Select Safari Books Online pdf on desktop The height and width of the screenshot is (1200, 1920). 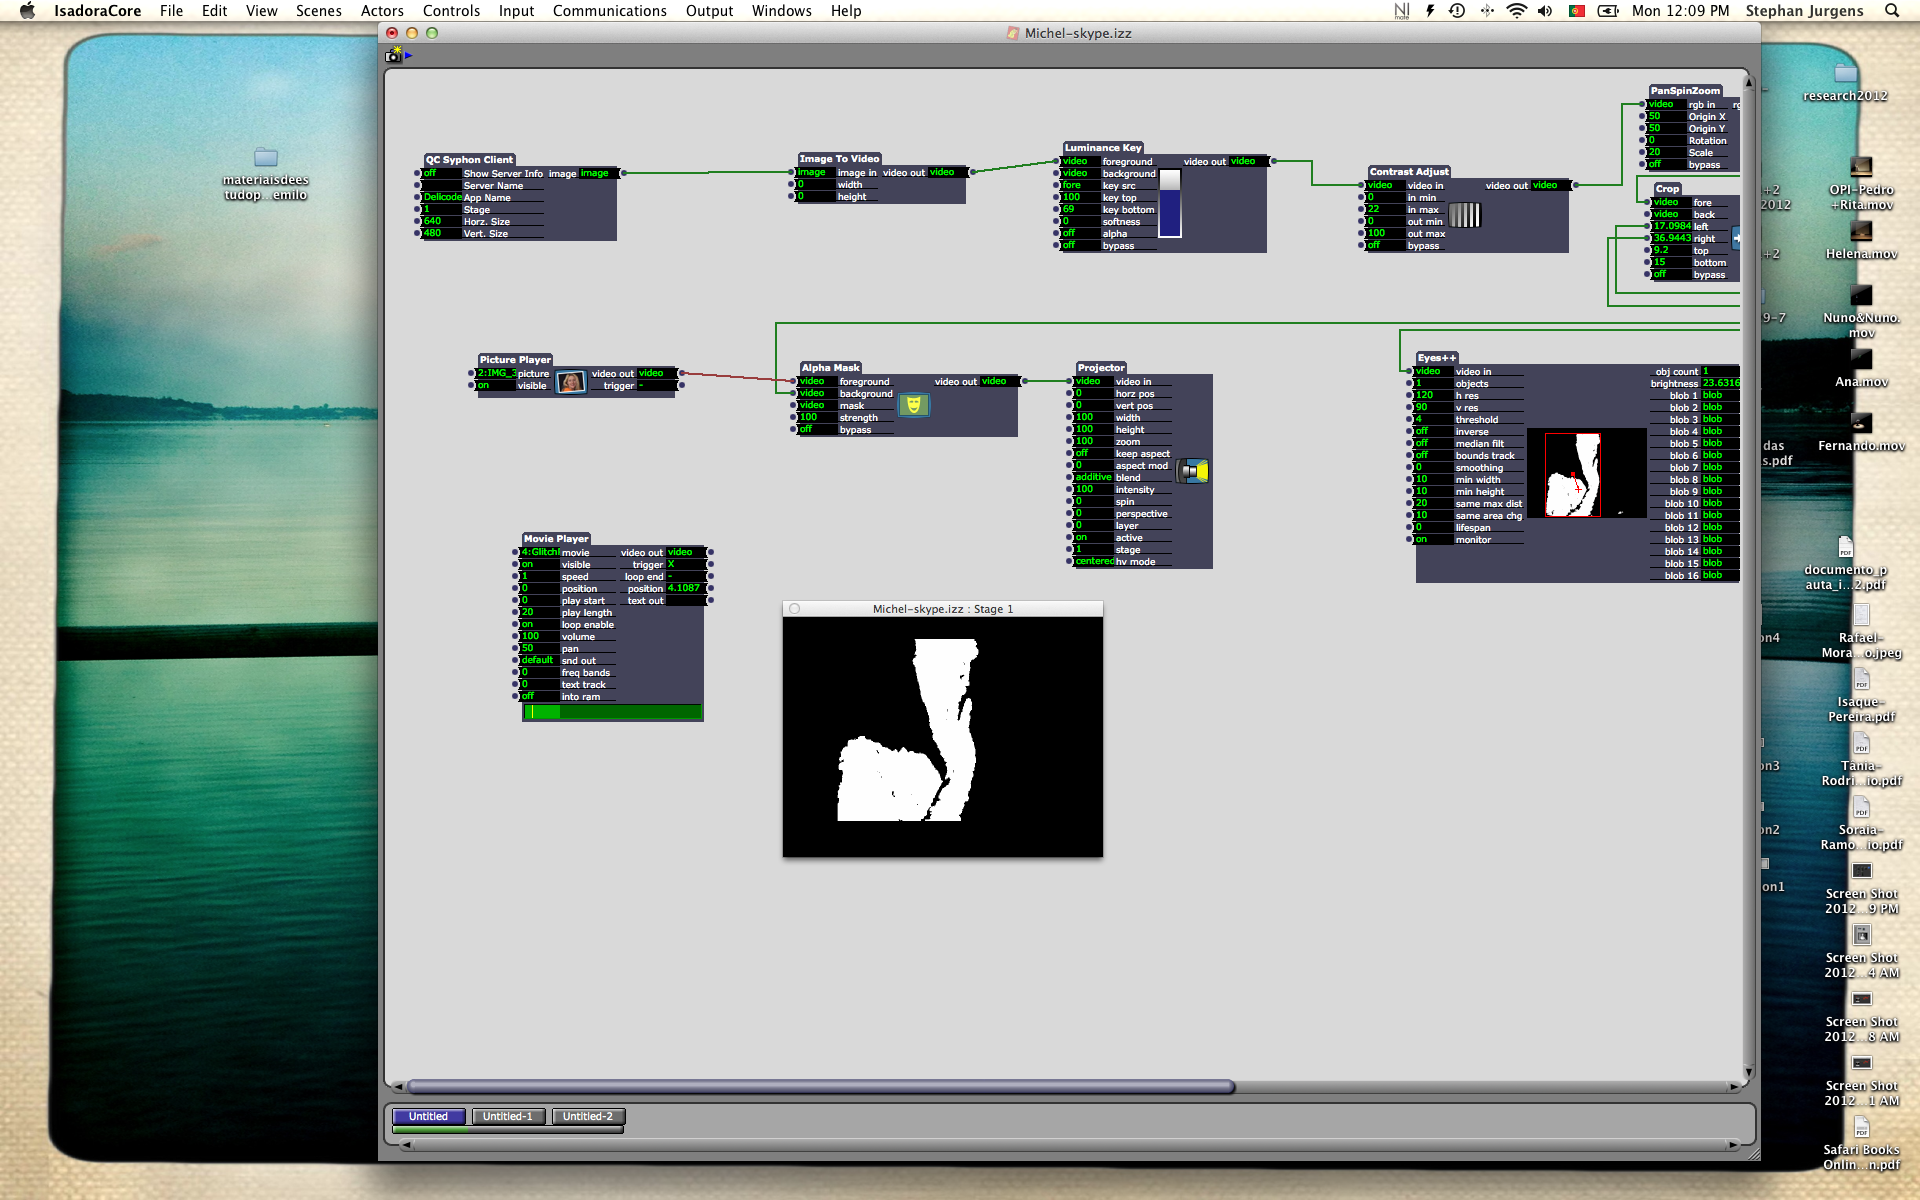(1861, 1143)
